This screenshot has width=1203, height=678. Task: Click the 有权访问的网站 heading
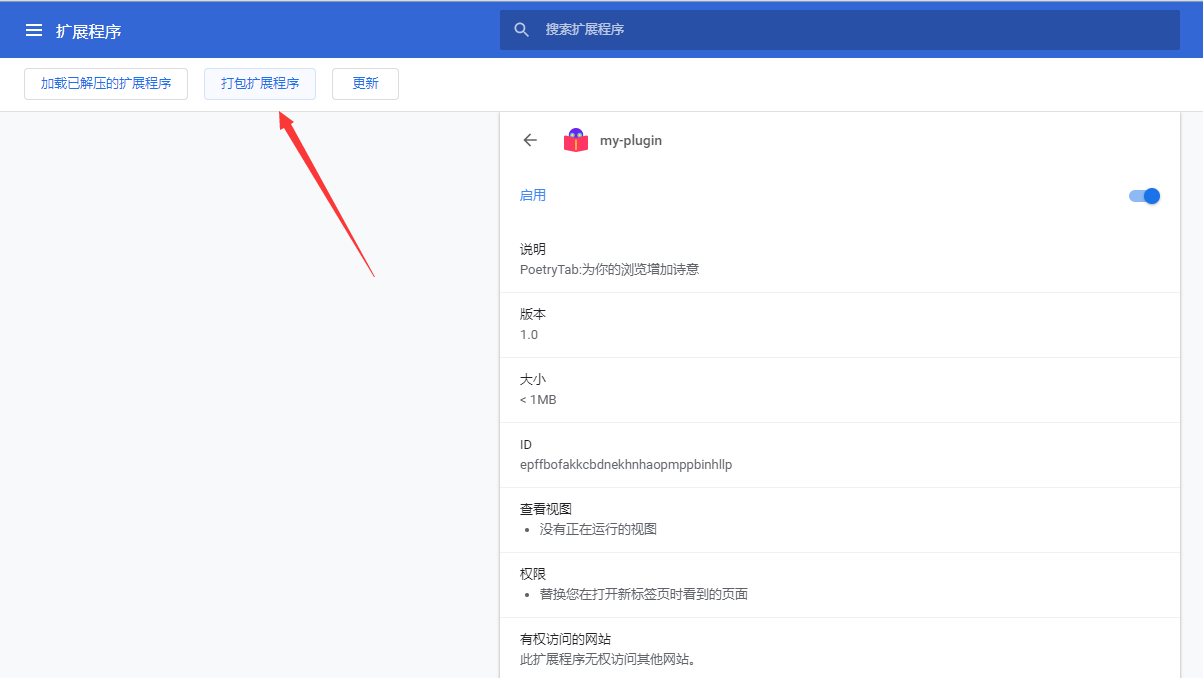click(565, 639)
